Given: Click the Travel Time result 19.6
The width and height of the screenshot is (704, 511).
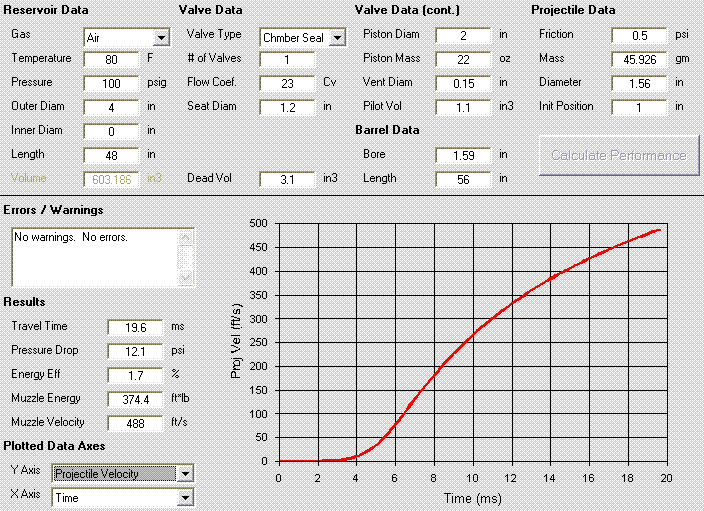Looking at the screenshot, I should point(135,327).
